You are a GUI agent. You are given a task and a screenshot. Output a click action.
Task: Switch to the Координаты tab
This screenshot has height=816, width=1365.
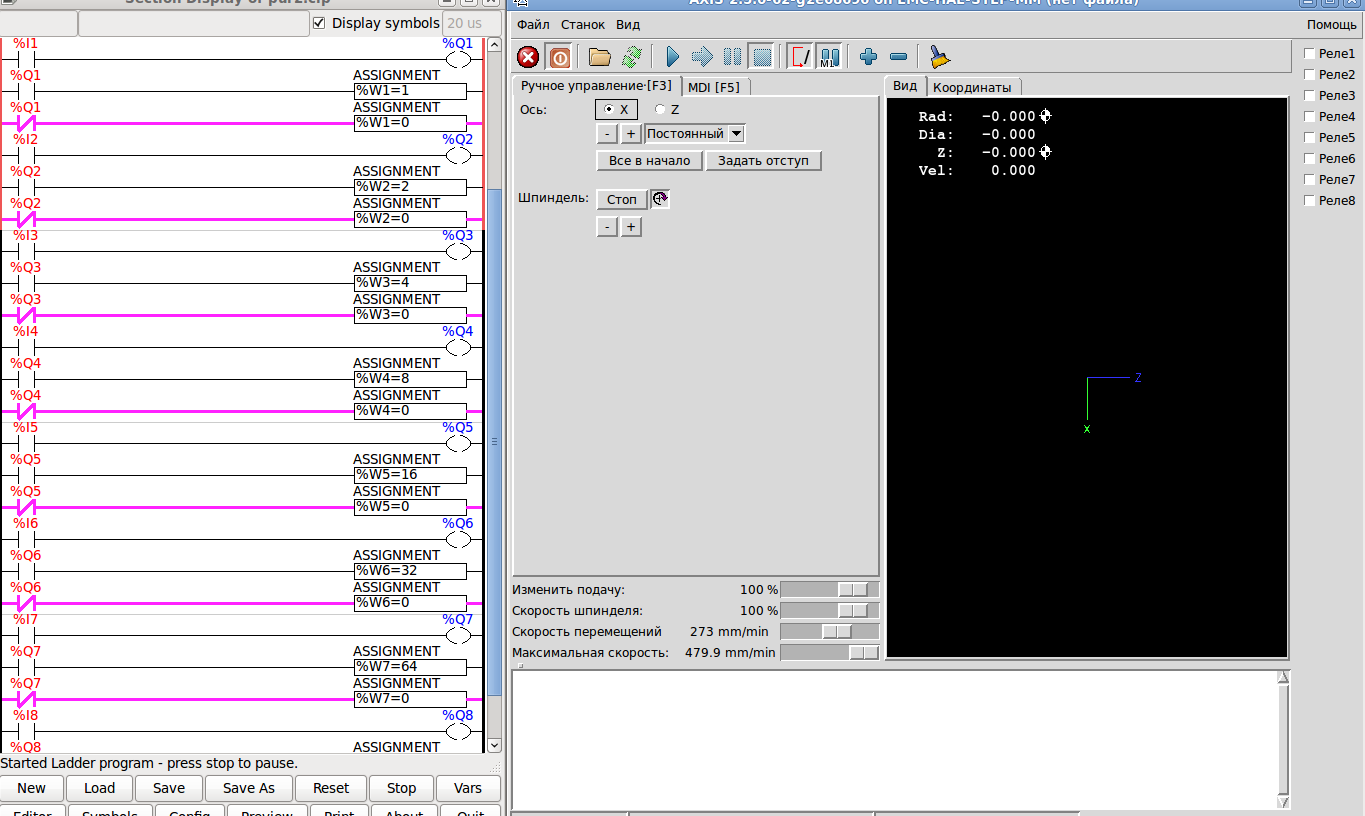tap(972, 87)
